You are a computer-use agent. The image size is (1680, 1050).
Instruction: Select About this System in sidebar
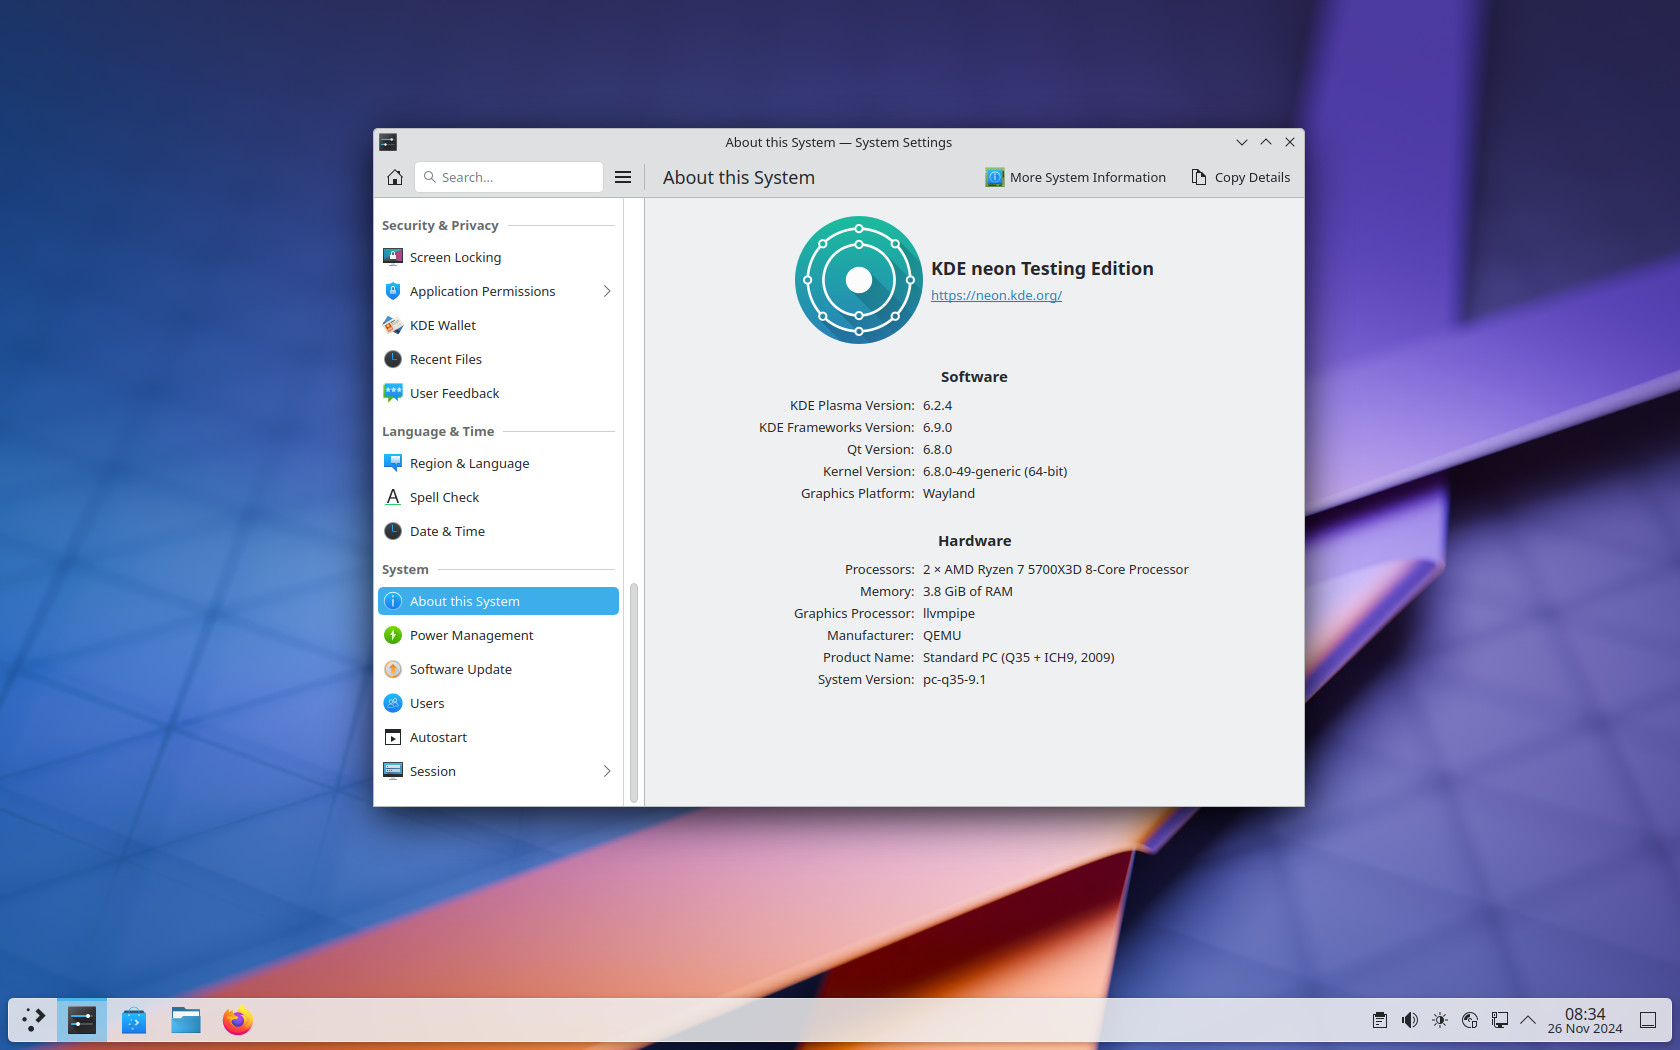[x=498, y=601]
